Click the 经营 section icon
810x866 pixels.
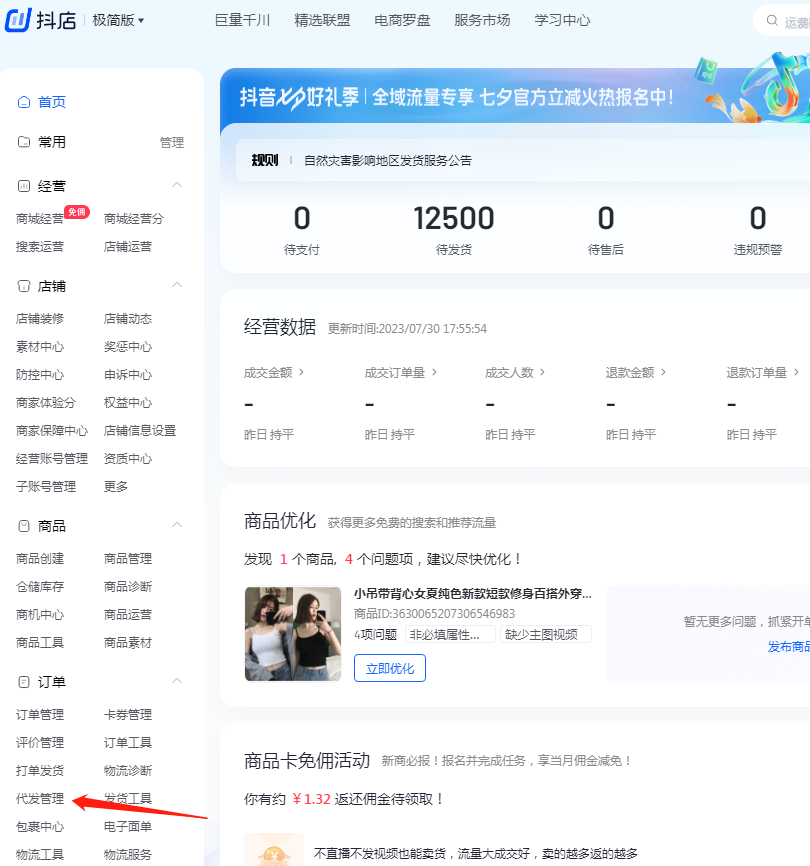tap(24, 186)
